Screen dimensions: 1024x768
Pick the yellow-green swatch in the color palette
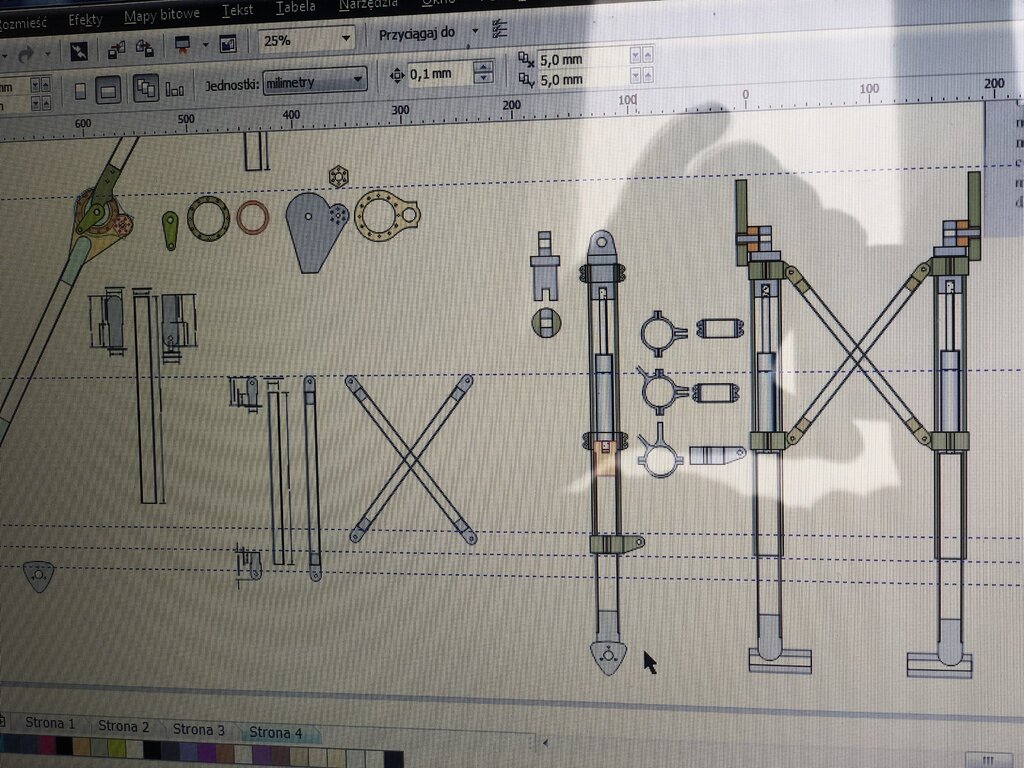(115, 748)
